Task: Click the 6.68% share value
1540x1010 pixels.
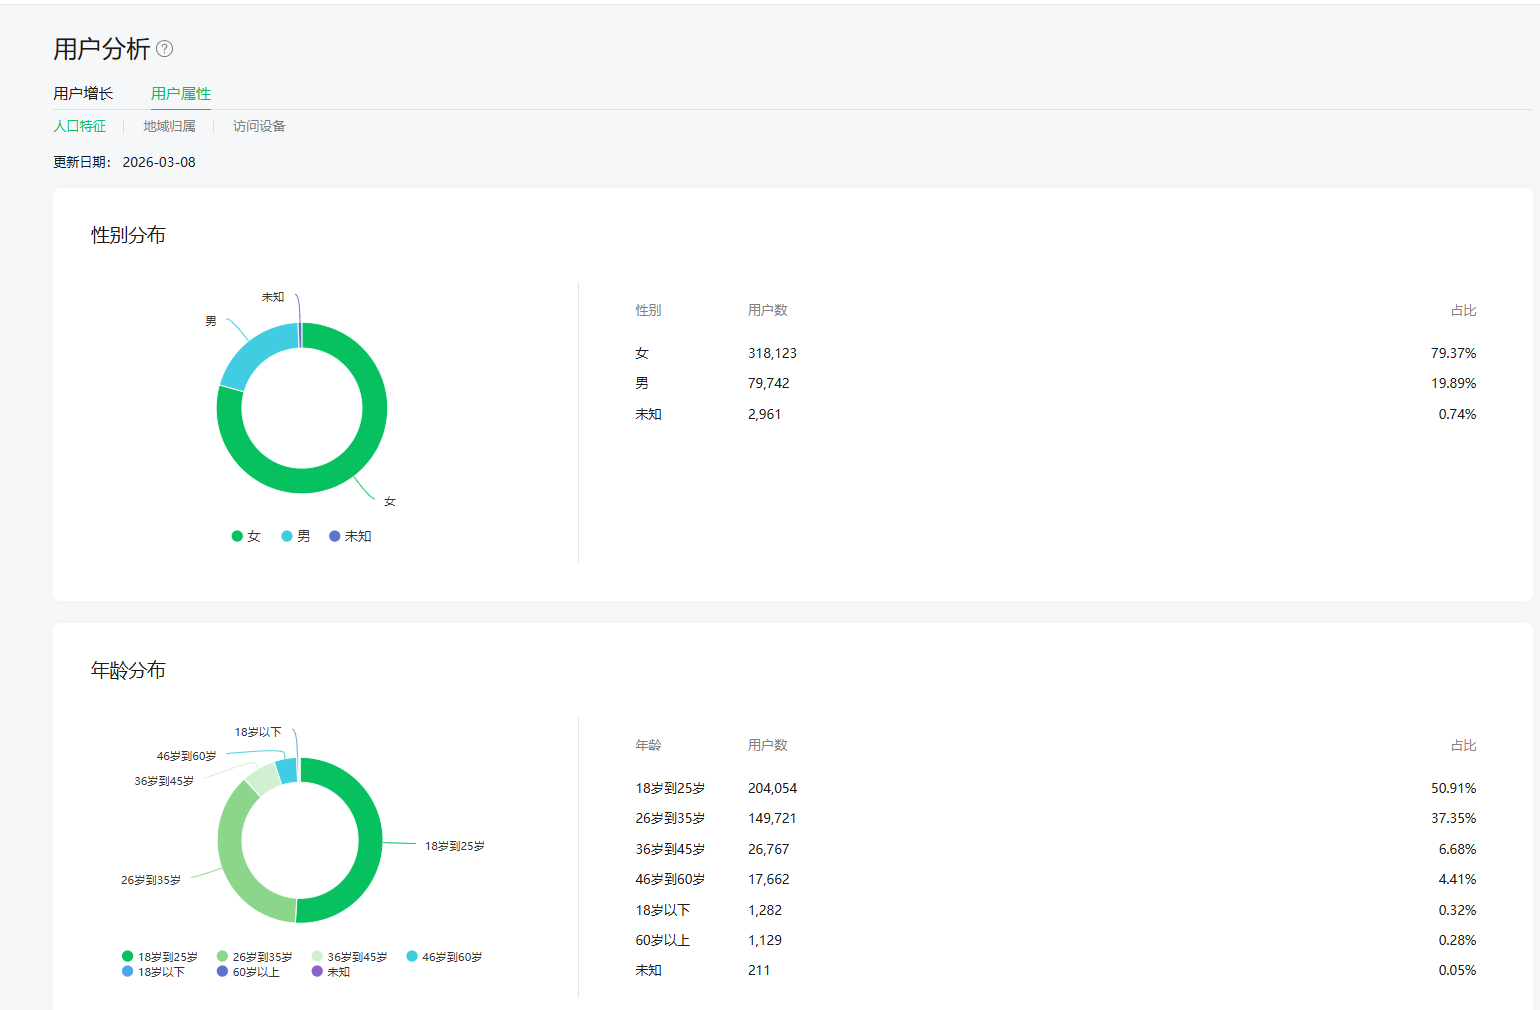Action: pyautogui.click(x=1457, y=849)
